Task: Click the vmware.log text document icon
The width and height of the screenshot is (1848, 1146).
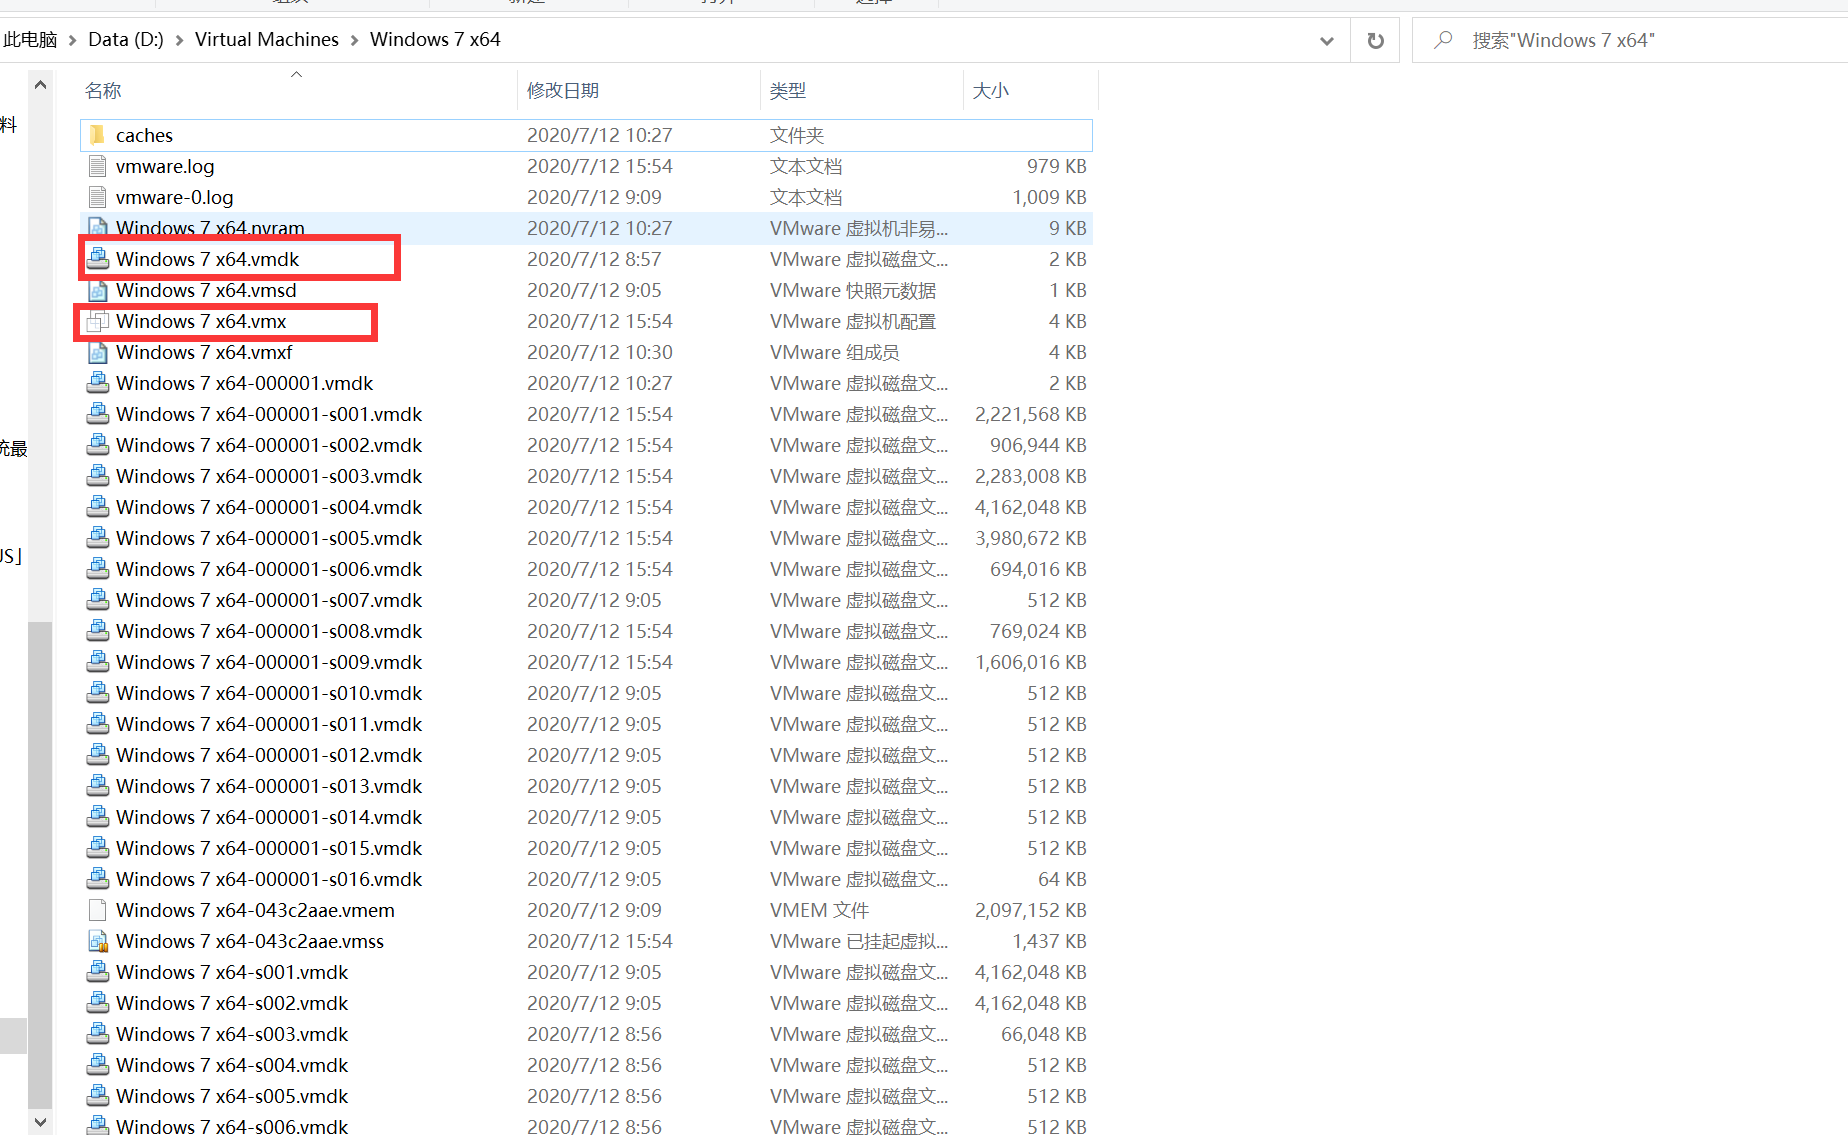Action: pyautogui.click(x=97, y=166)
